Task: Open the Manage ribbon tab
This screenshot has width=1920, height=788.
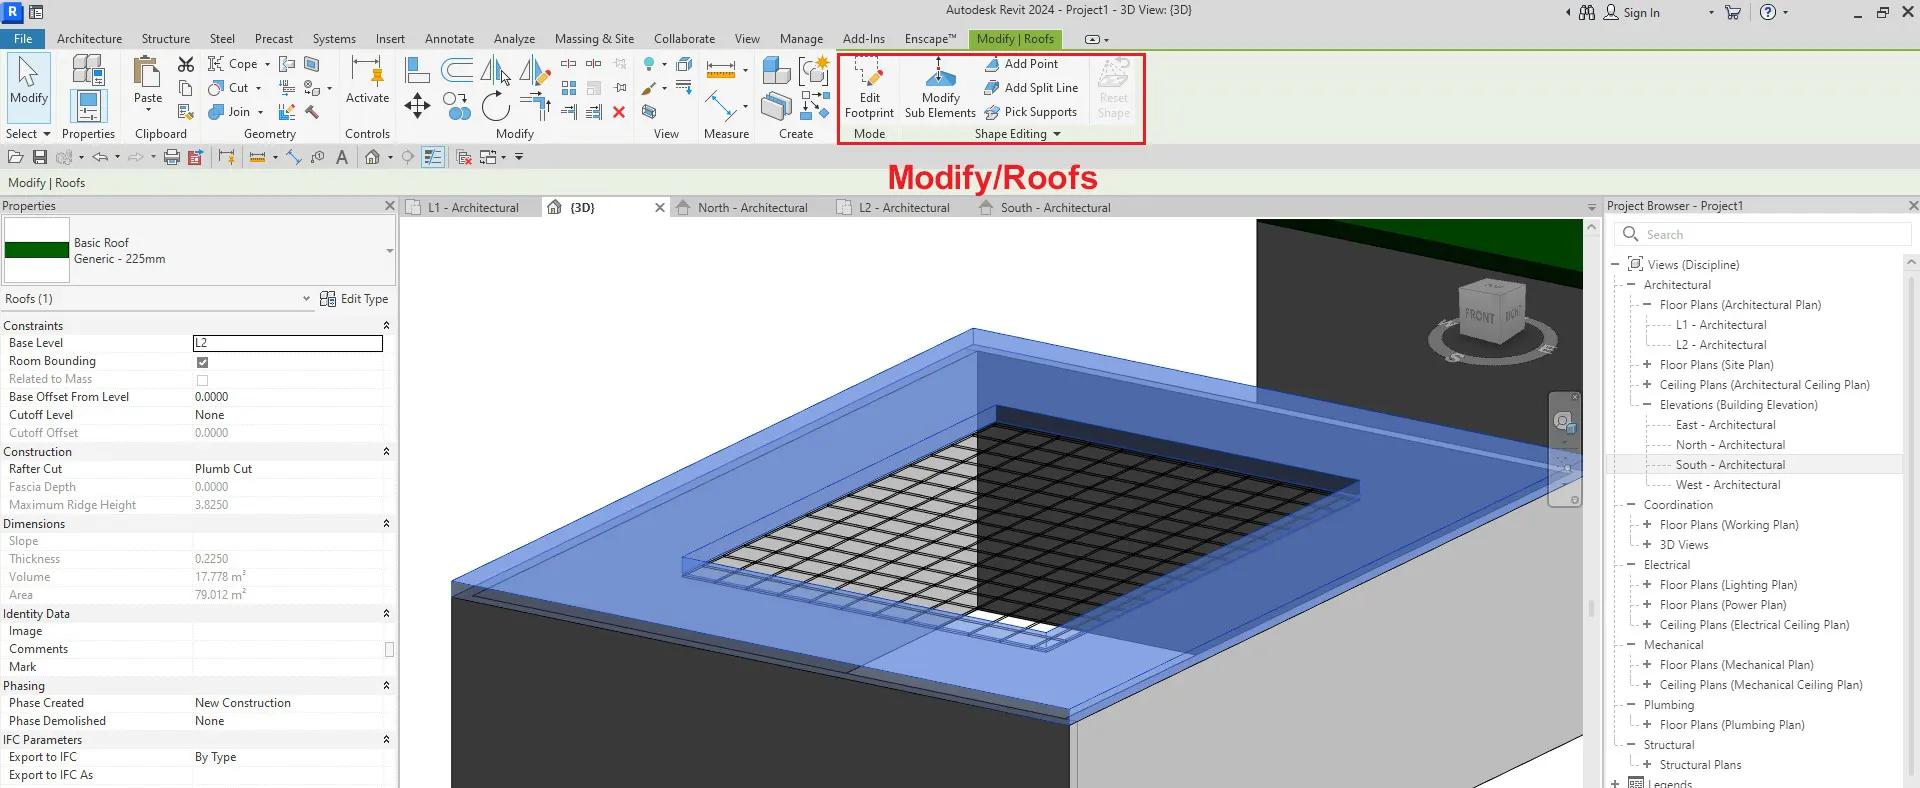Action: [x=801, y=39]
